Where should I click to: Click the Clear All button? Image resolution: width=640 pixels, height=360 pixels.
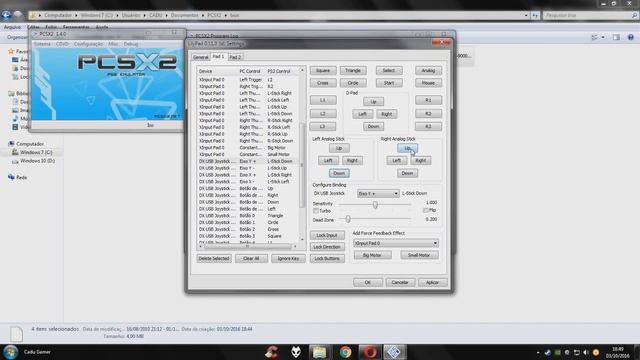pos(251,258)
